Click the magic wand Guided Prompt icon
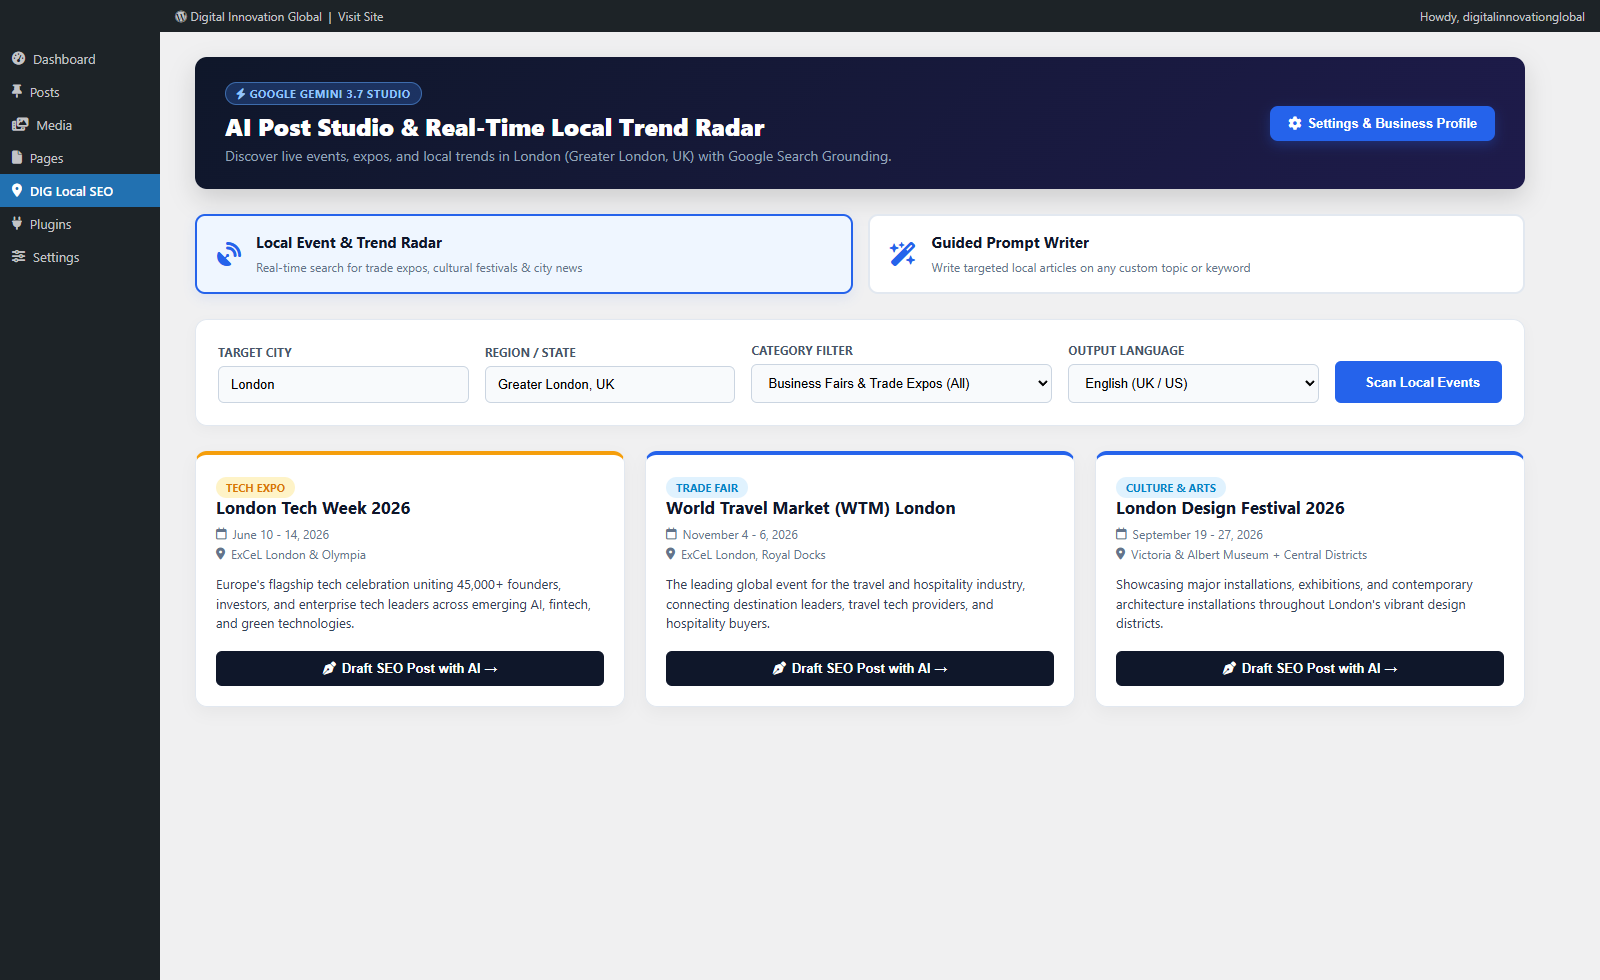The width and height of the screenshot is (1600, 980). [x=903, y=254]
